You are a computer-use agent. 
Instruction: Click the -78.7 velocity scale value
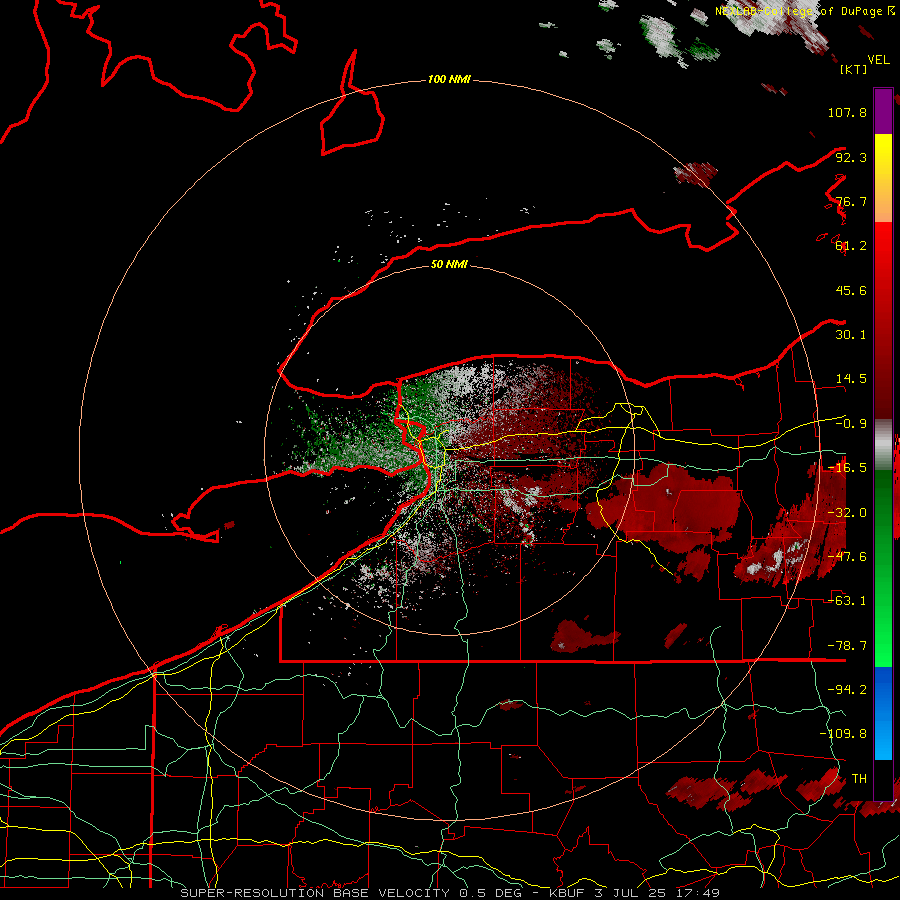pyautogui.click(x=847, y=646)
